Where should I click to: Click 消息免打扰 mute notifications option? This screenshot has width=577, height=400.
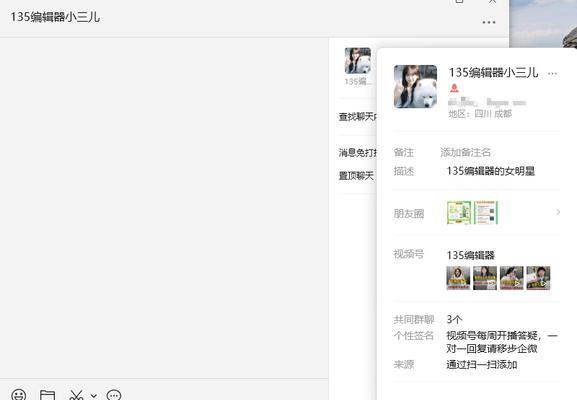tap(358, 152)
